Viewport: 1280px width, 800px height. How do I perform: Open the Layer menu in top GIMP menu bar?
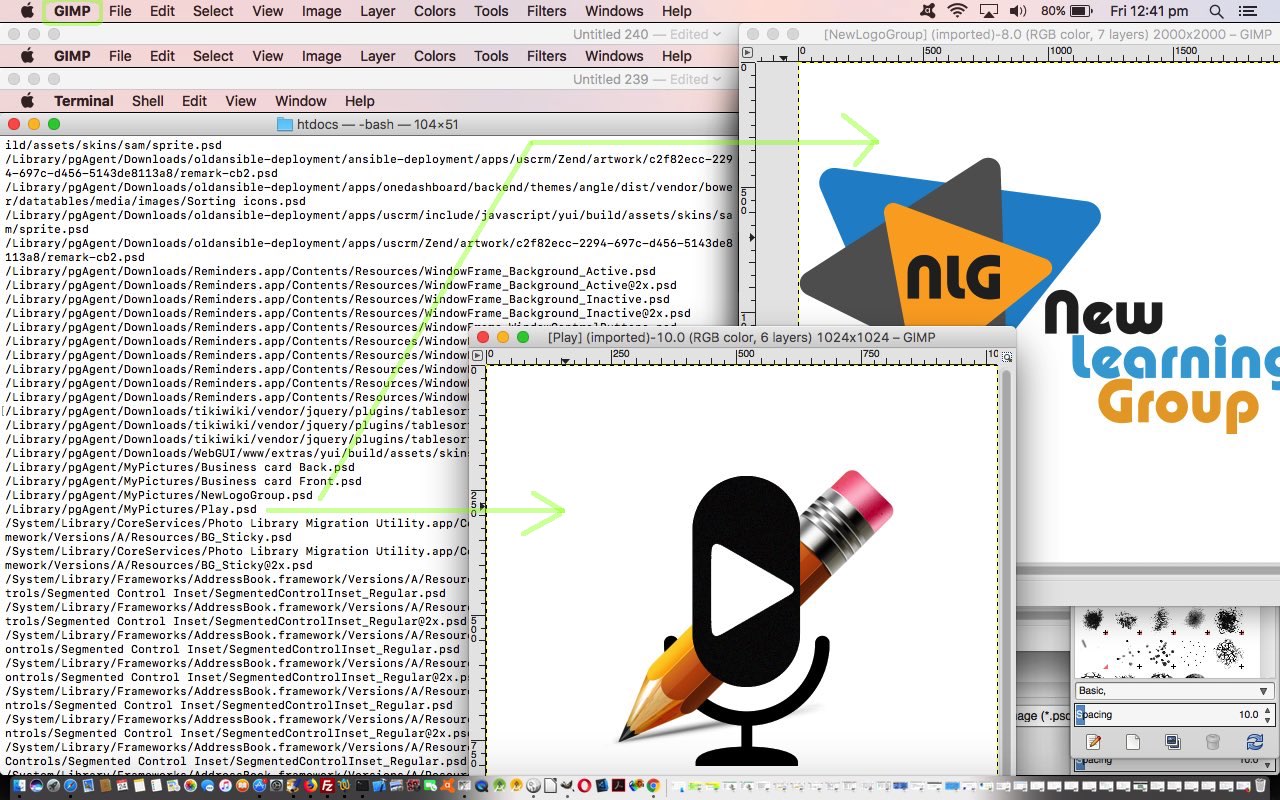pyautogui.click(x=377, y=11)
